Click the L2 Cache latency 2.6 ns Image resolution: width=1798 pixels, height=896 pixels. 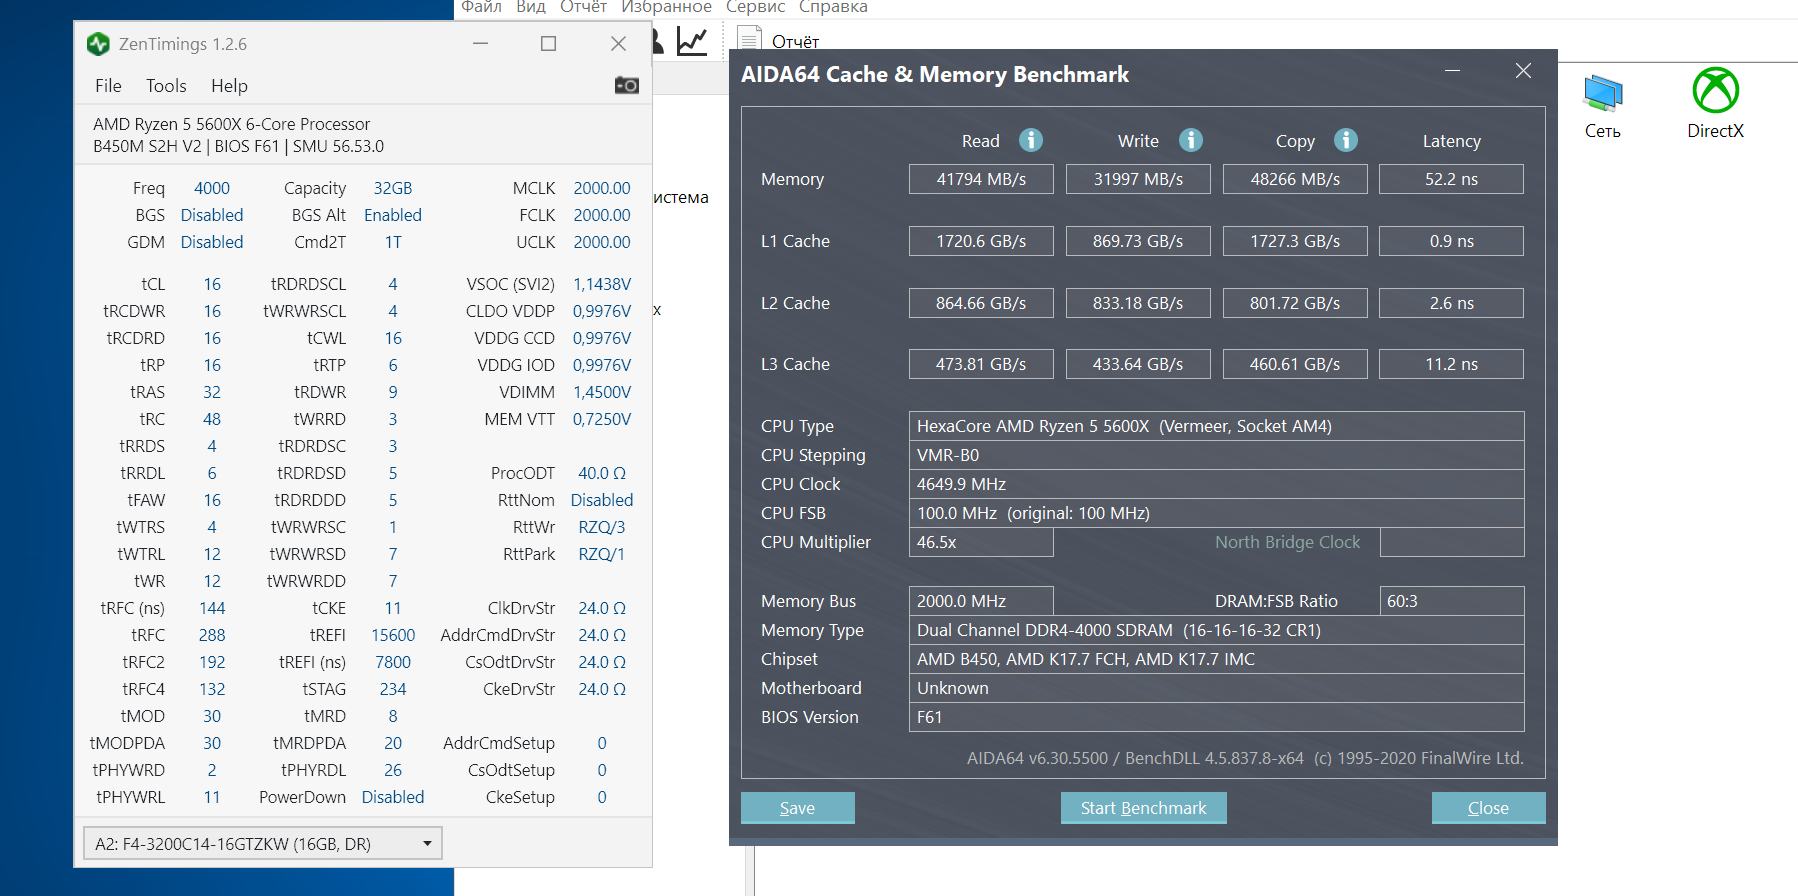tap(1451, 303)
